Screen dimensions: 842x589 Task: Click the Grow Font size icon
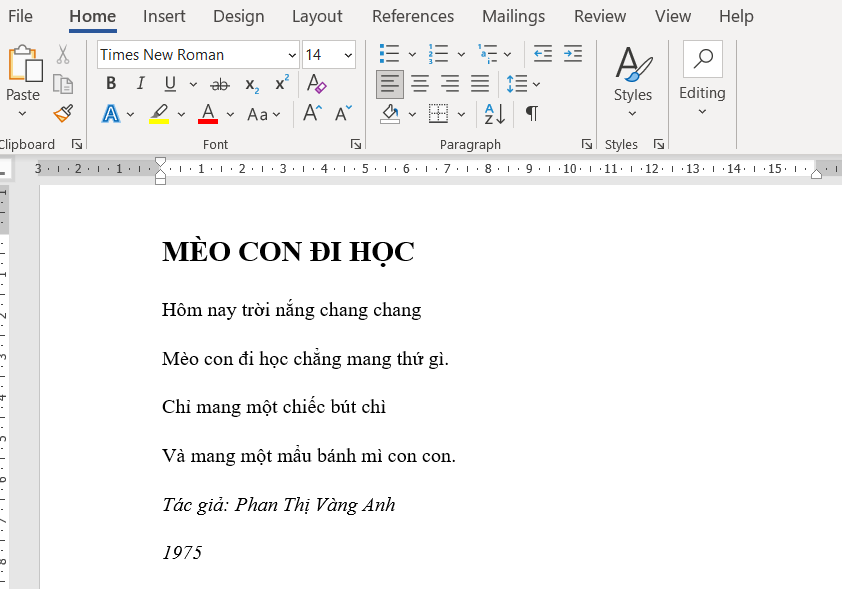pyautogui.click(x=312, y=114)
